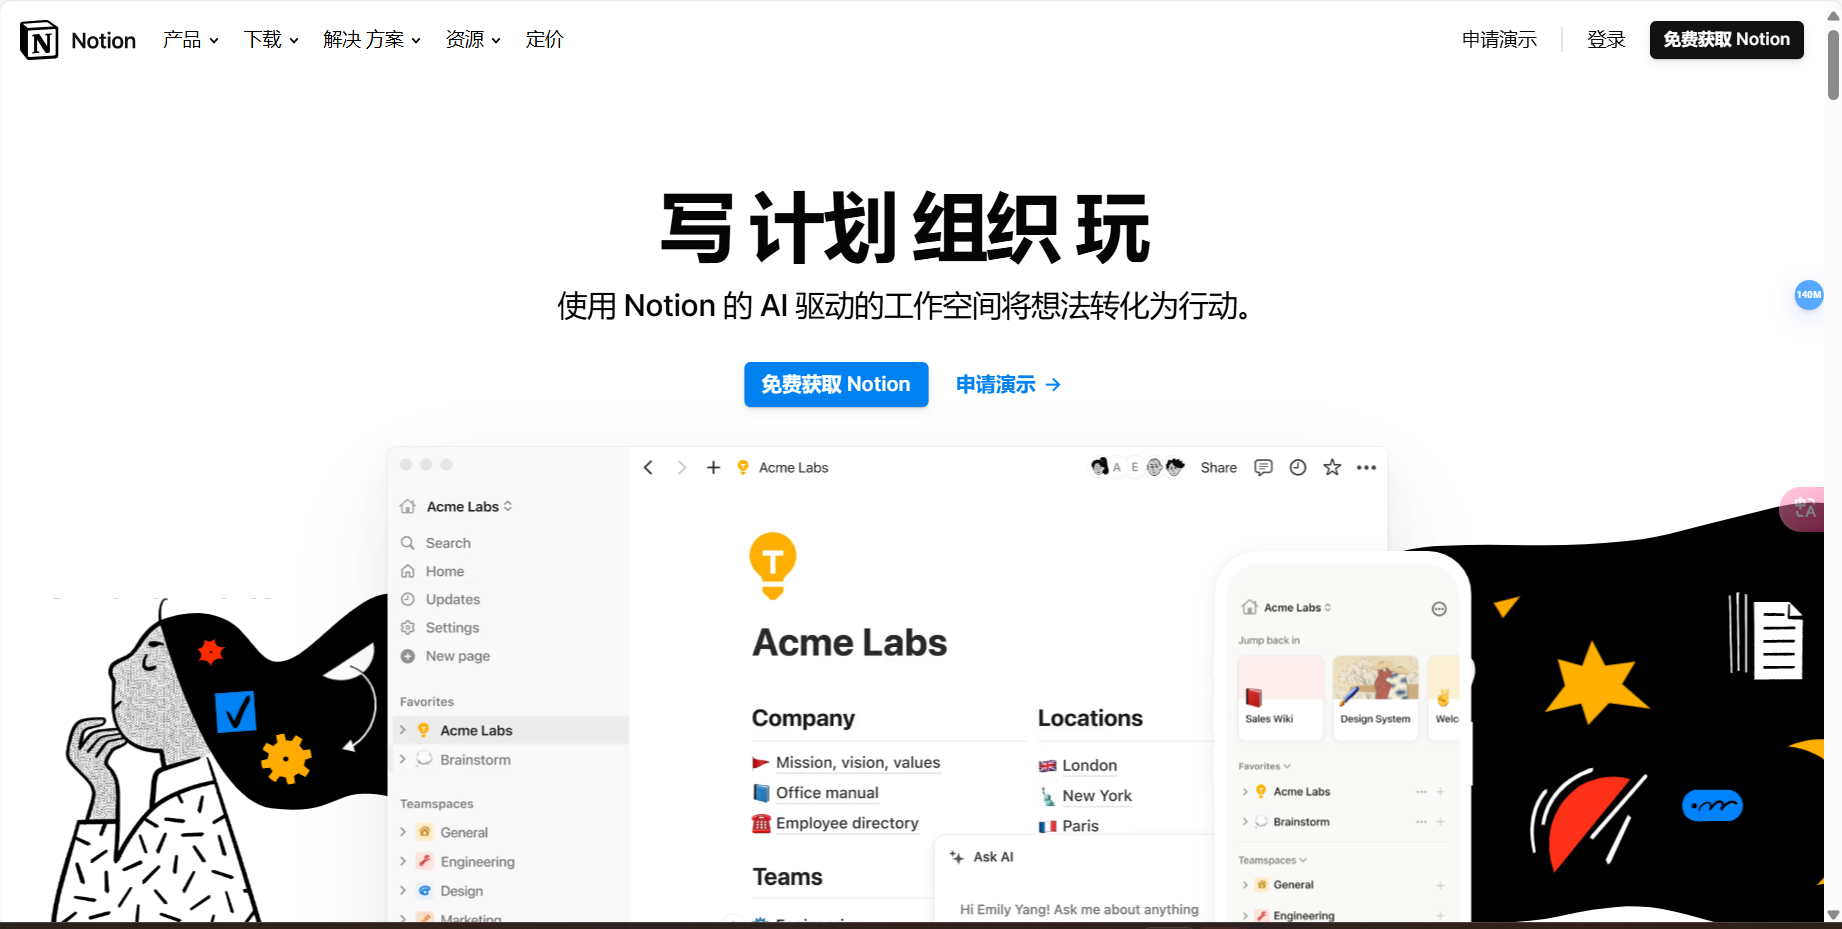The image size is (1842, 929).
Task: Go to Home in the sidebar
Action: [x=444, y=571]
